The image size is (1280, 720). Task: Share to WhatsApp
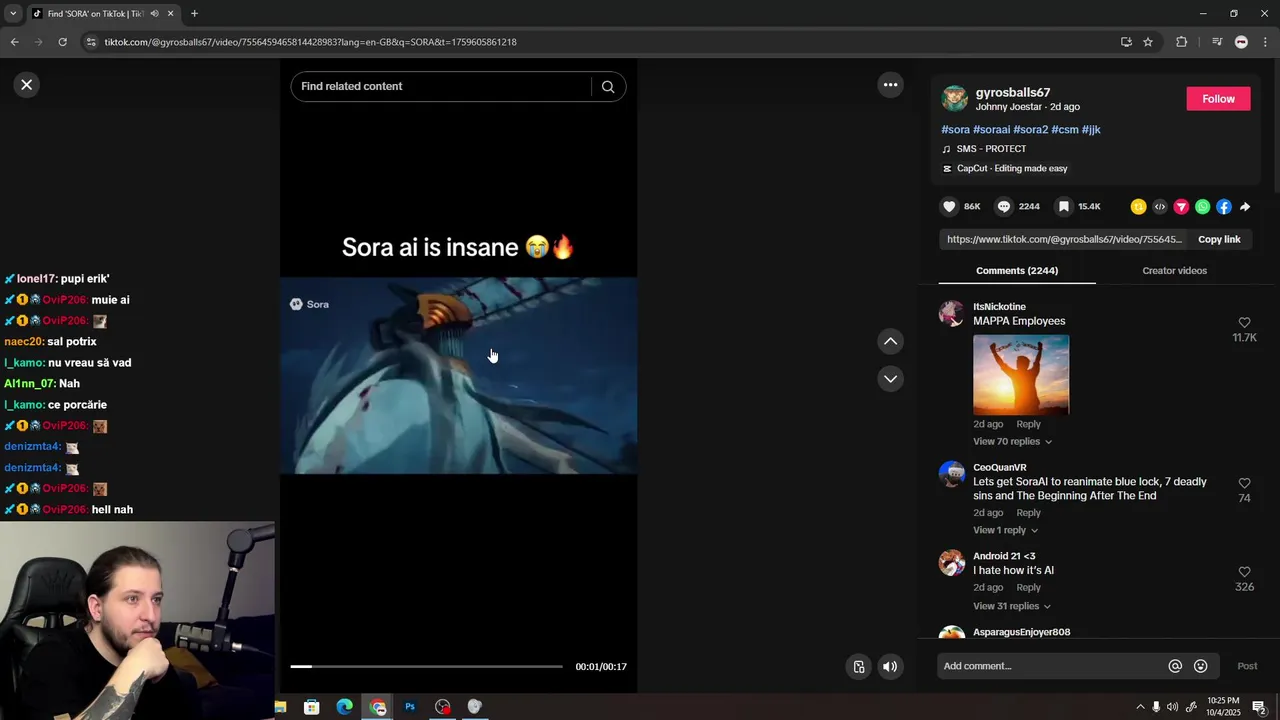[x=1203, y=207]
